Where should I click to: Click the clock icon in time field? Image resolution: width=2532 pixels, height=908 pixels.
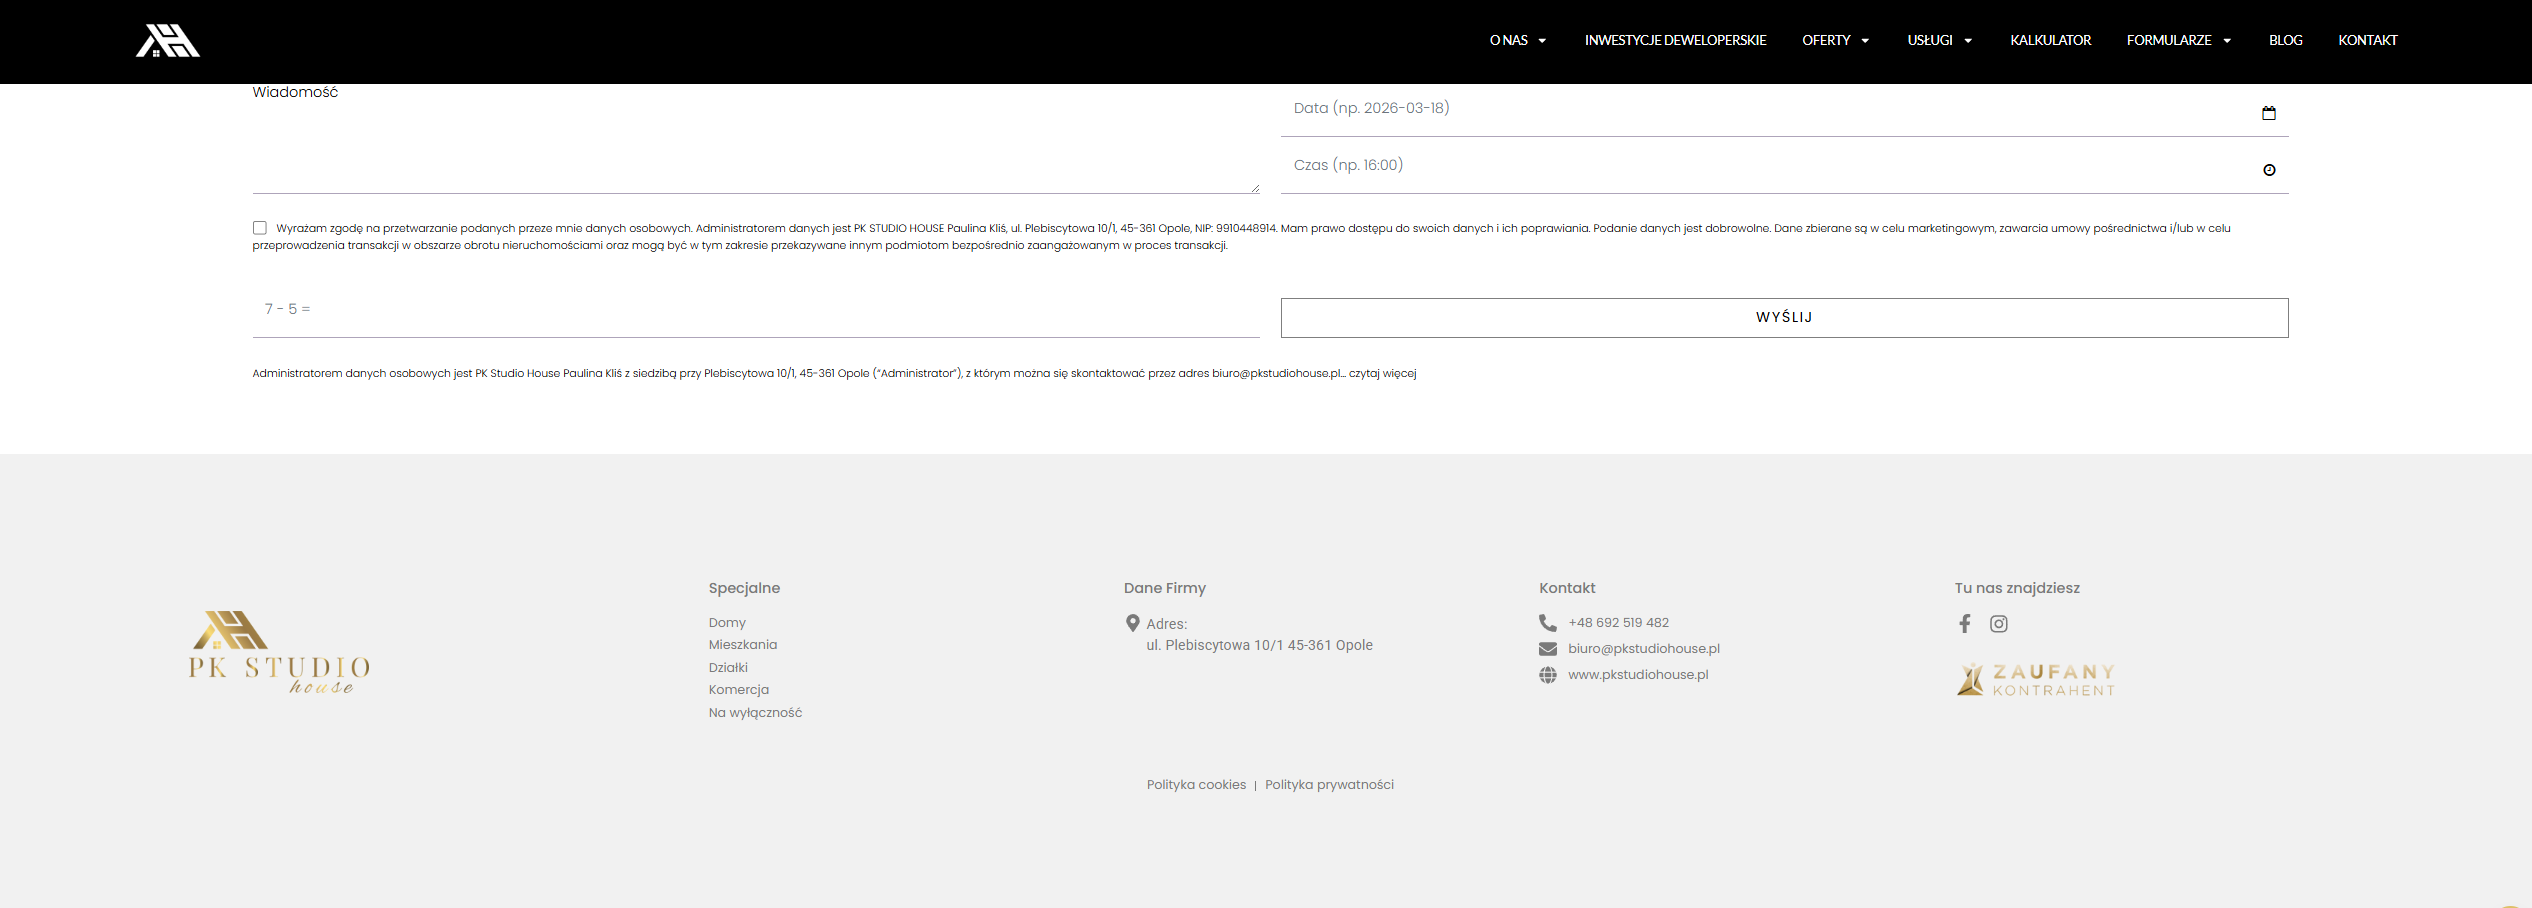click(2268, 170)
